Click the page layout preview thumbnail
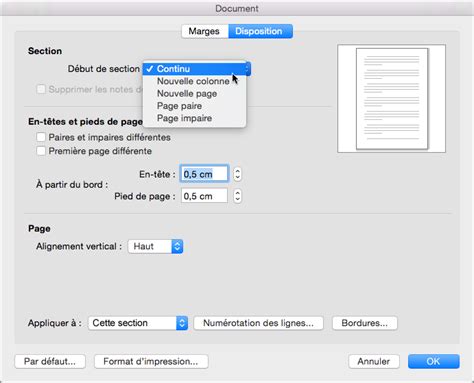This screenshot has height=383, width=474. 392,99
